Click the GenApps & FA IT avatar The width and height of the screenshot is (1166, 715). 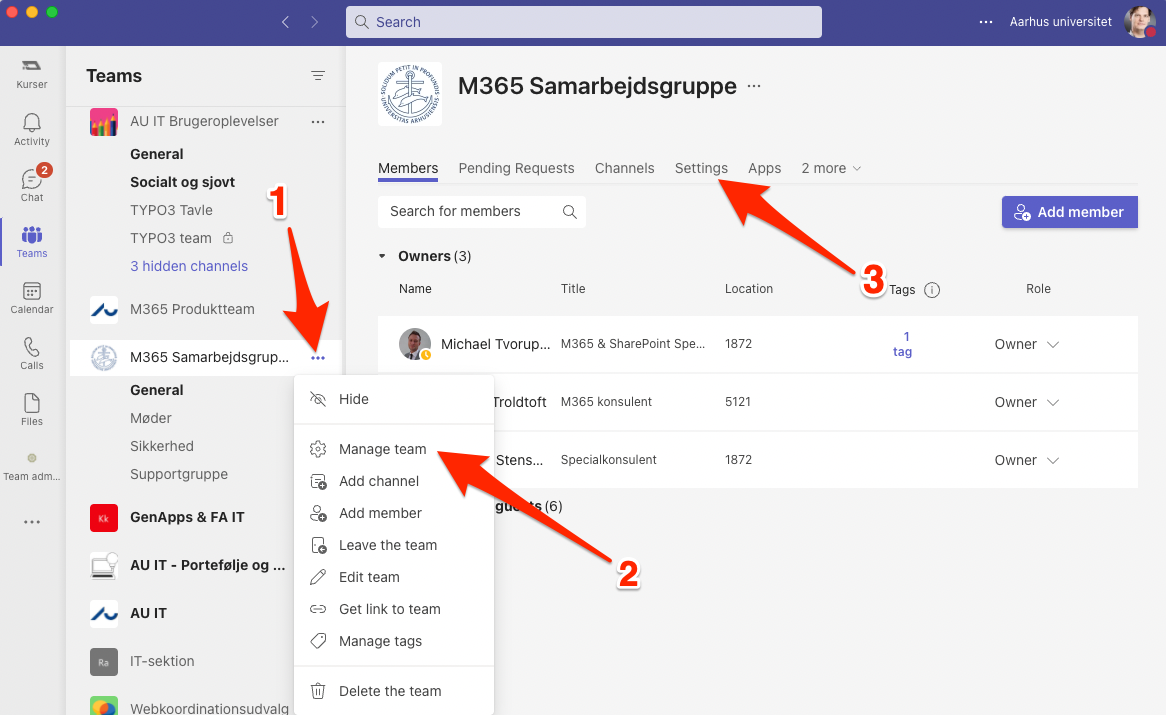tap(104, 517)
